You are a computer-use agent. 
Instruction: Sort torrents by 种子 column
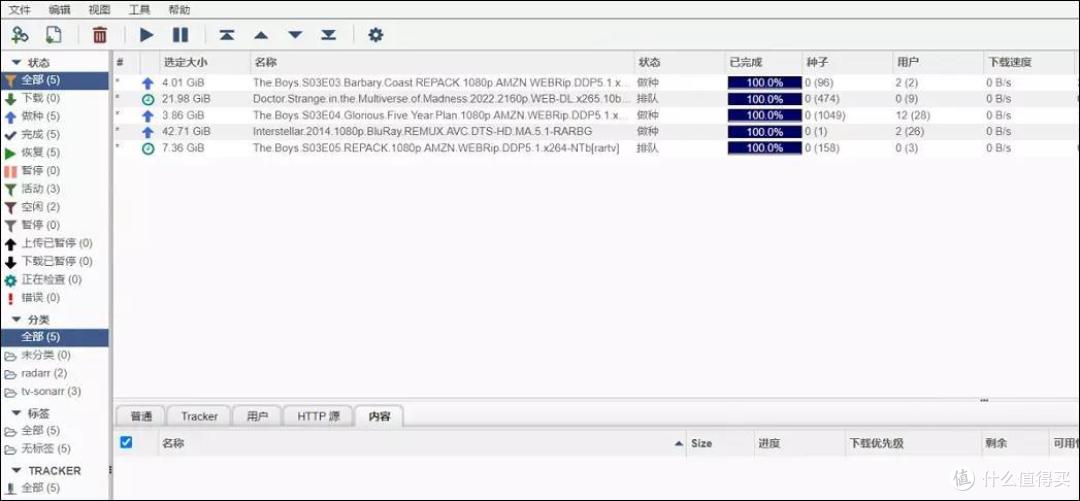pos(847,62)
